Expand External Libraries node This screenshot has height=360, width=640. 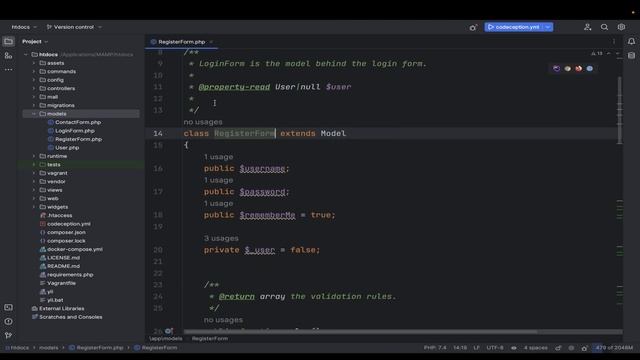pyautogui.click(x=61, y=309)
